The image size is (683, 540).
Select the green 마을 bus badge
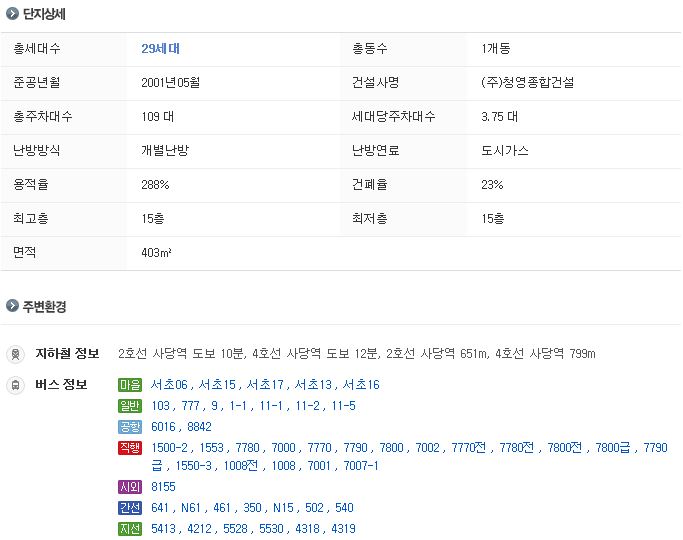pyautogui.click(x=130, y=385)
